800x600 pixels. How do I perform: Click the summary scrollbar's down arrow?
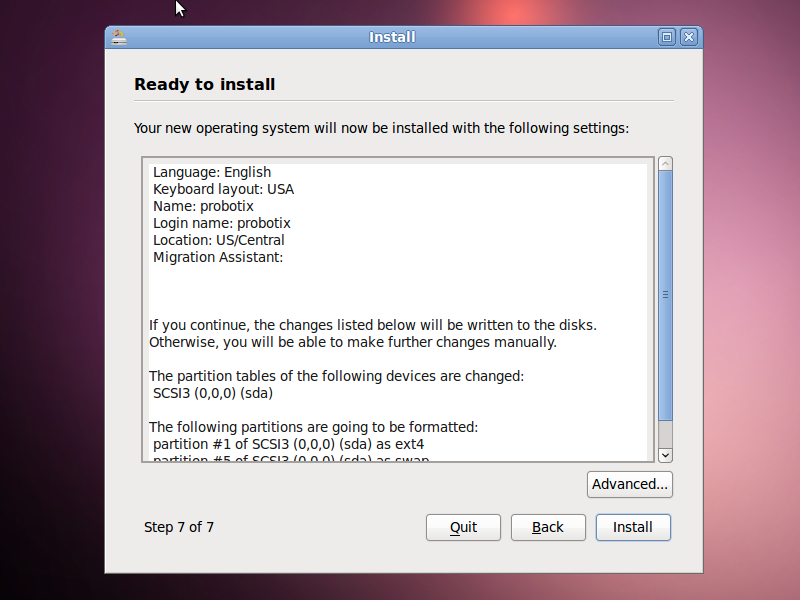tap(666, 454)
